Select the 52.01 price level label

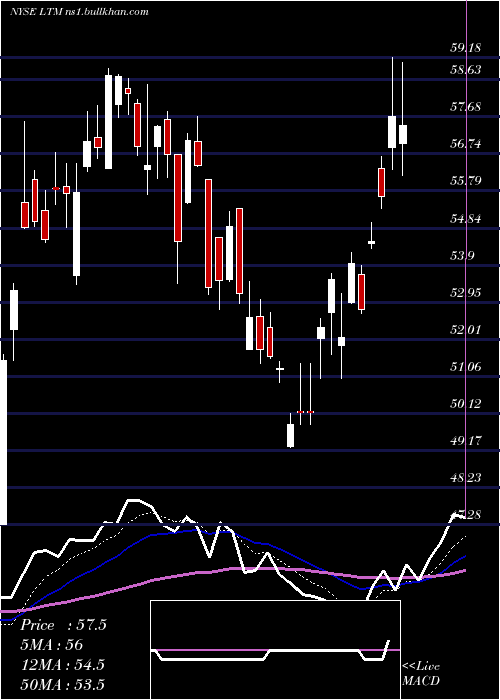point(466,330)
